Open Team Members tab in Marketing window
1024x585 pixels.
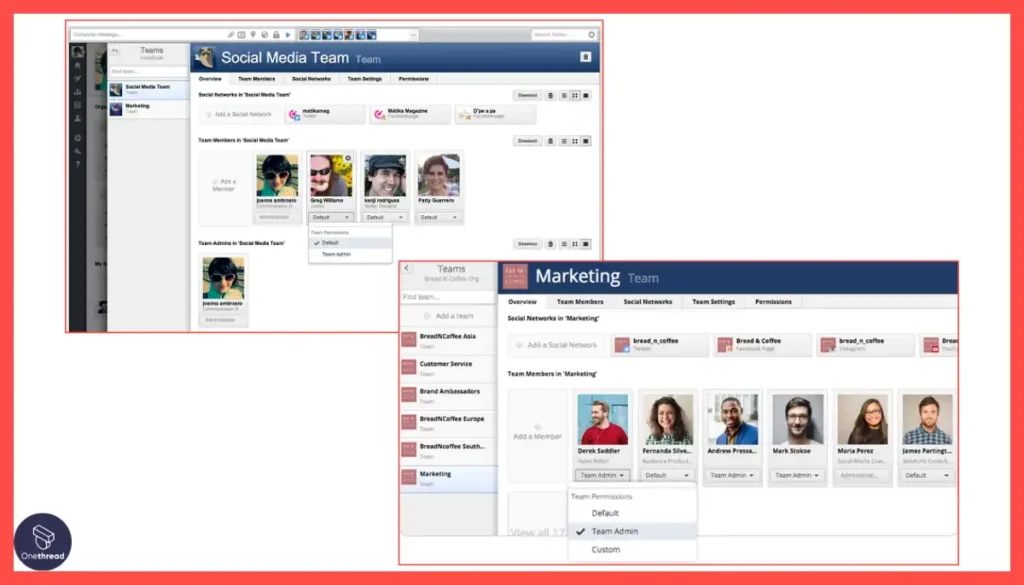pos(580,302)
